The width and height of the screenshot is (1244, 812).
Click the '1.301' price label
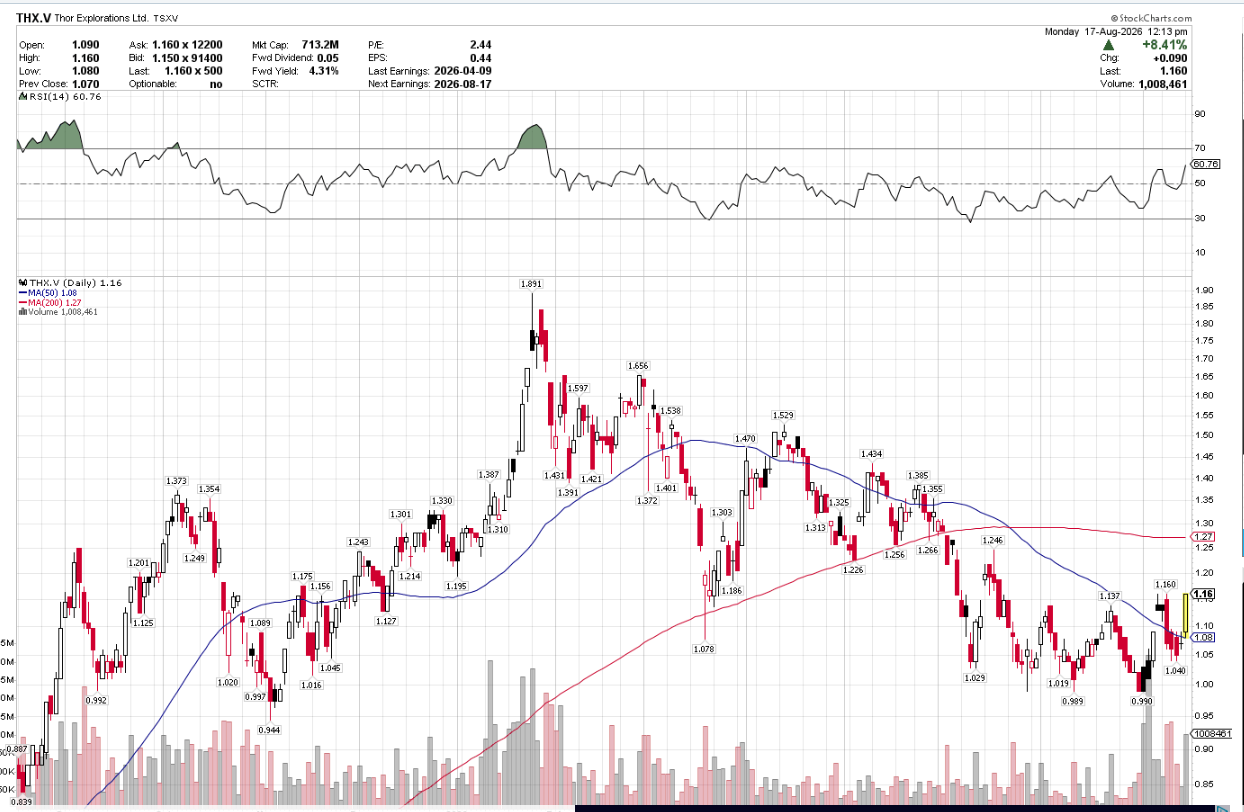pyautogui.click(x=400, y=514)
